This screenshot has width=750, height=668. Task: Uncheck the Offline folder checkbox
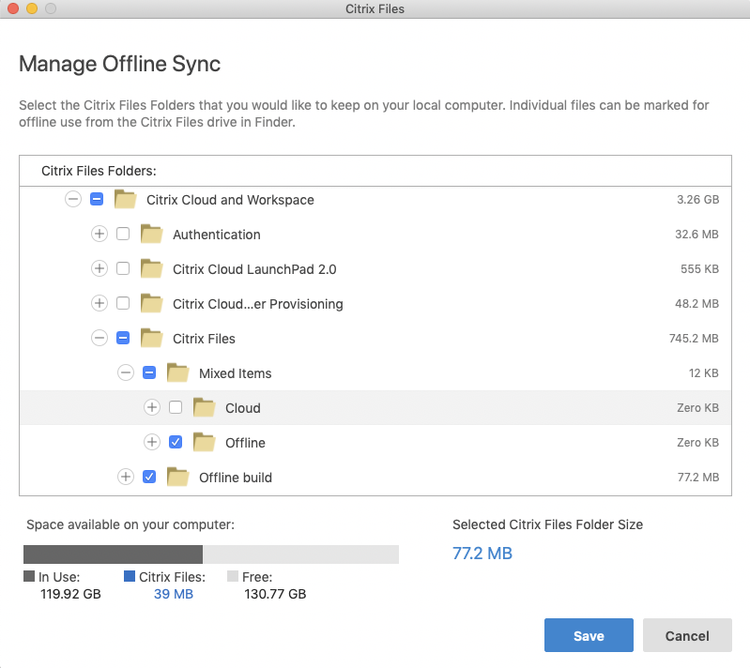[x=176, y=442]
